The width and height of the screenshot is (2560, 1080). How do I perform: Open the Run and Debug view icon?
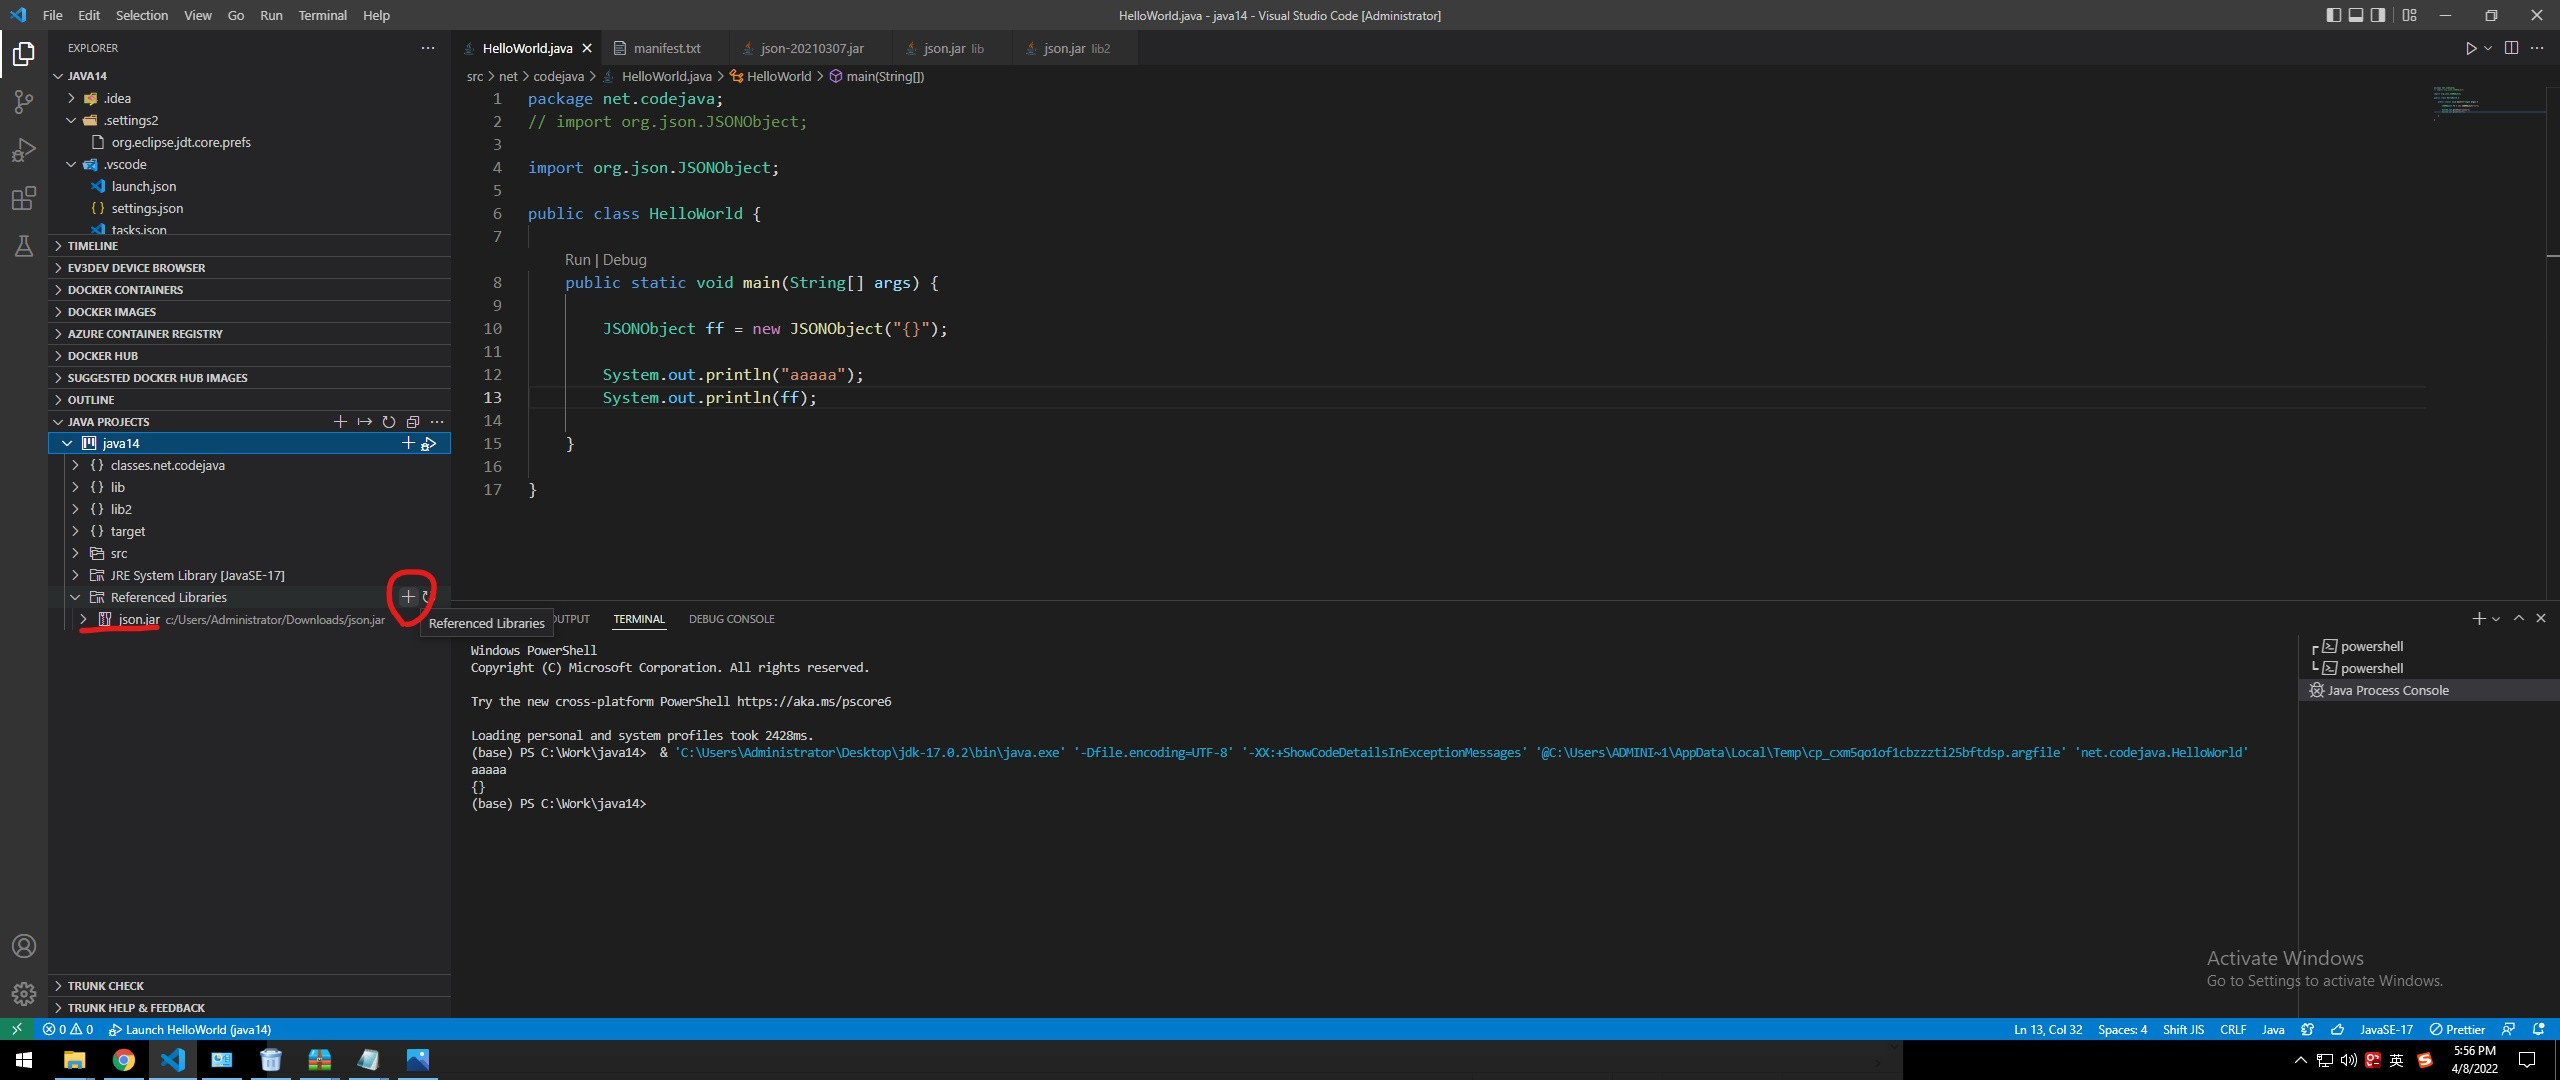(24, 150)
